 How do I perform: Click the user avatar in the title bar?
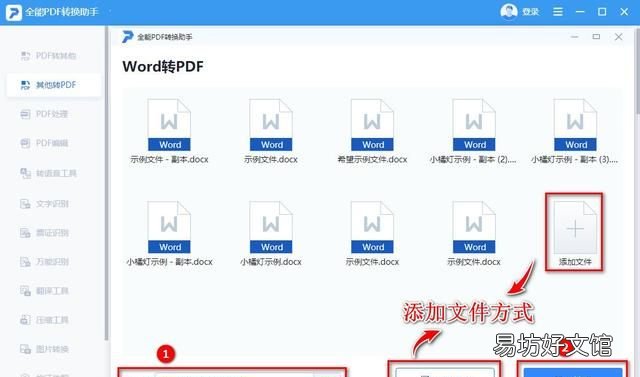(x=509, y=11)
